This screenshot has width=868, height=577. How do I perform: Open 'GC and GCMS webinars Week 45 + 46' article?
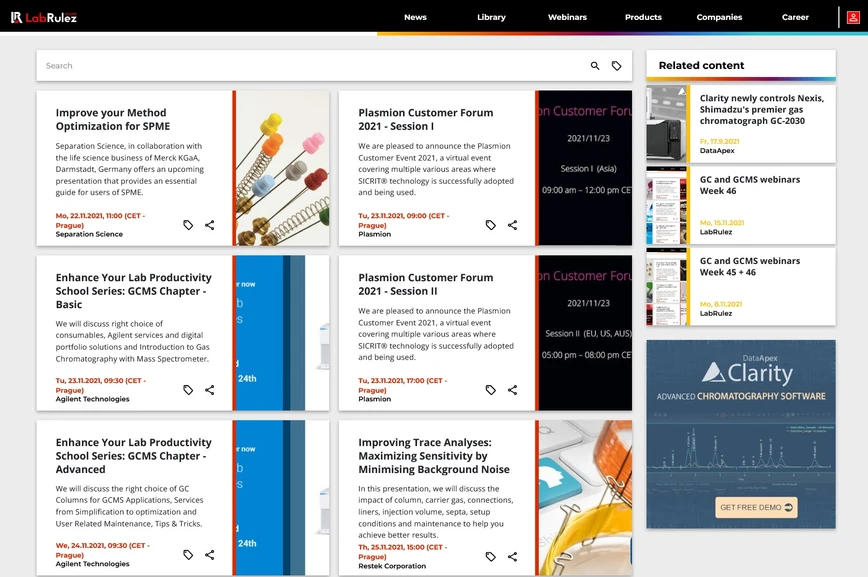click(750, 267)
